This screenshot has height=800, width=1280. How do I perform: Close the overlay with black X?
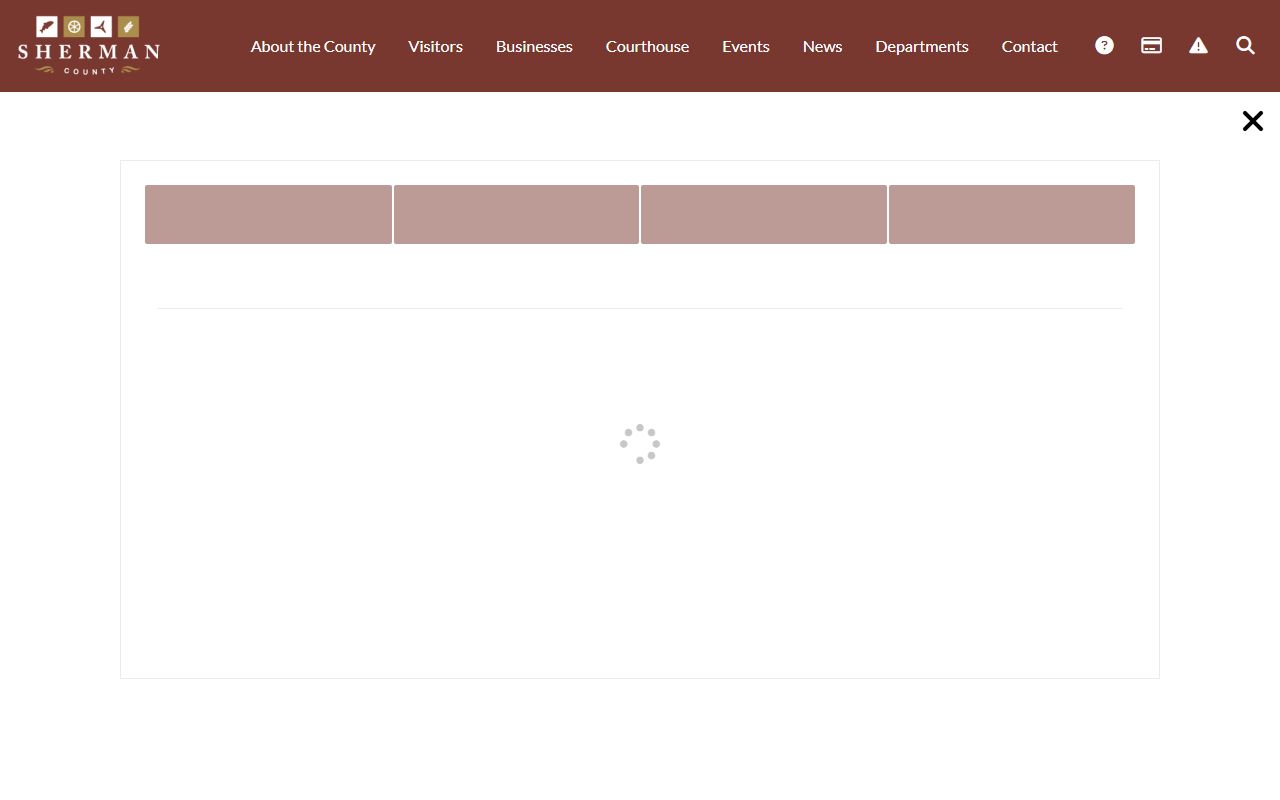pos(1253,121)
